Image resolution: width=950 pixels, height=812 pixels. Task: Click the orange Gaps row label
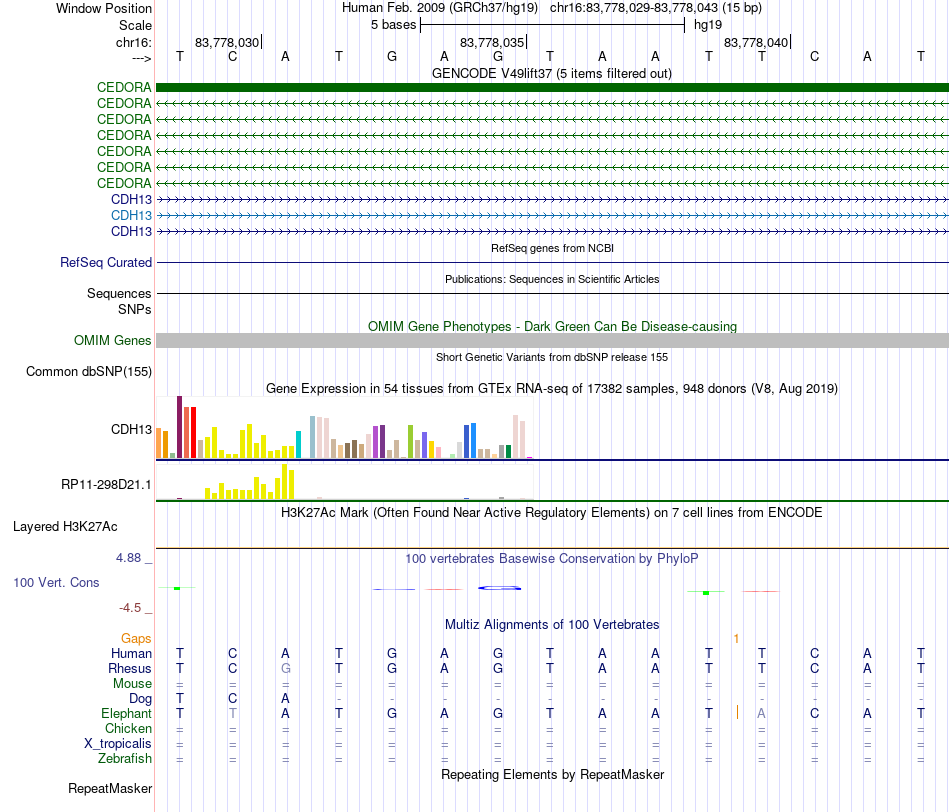[136, 639]
